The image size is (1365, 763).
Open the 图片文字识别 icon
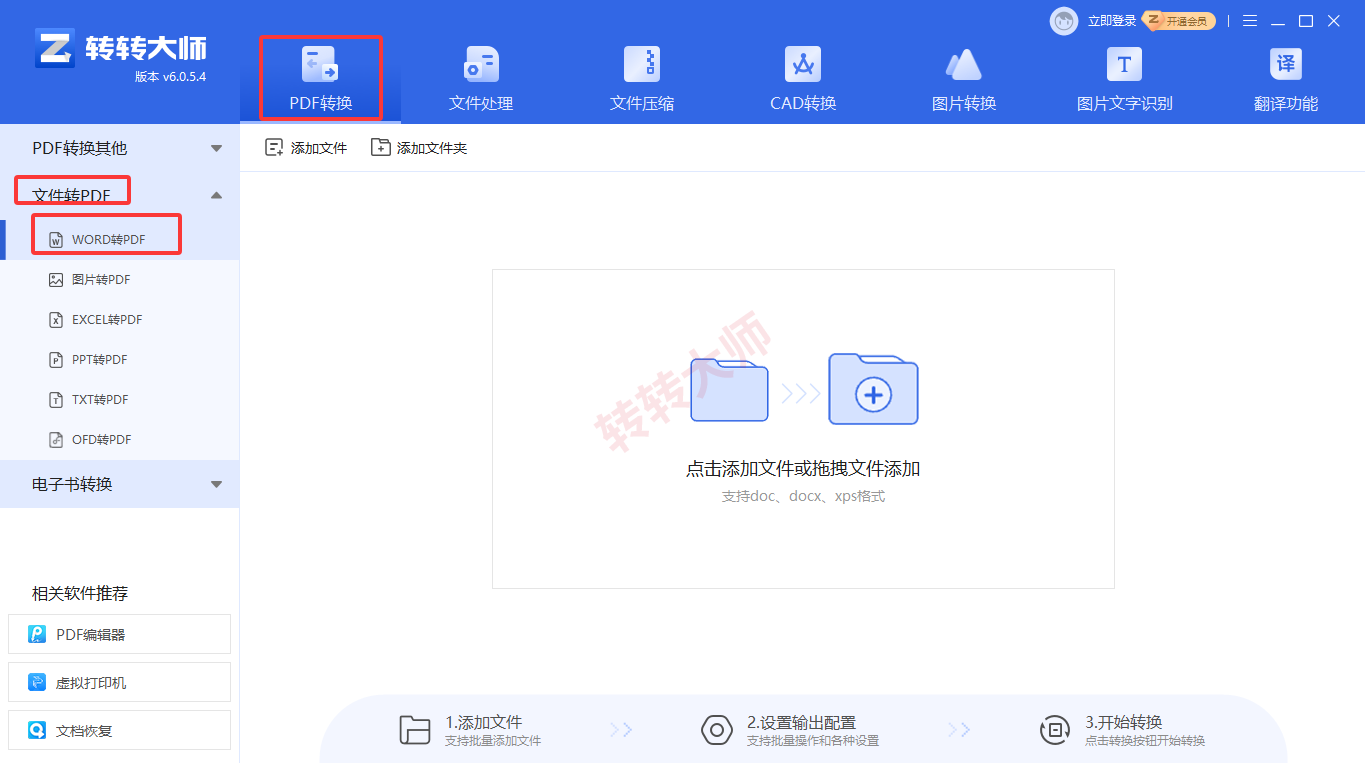[1124, 64]
